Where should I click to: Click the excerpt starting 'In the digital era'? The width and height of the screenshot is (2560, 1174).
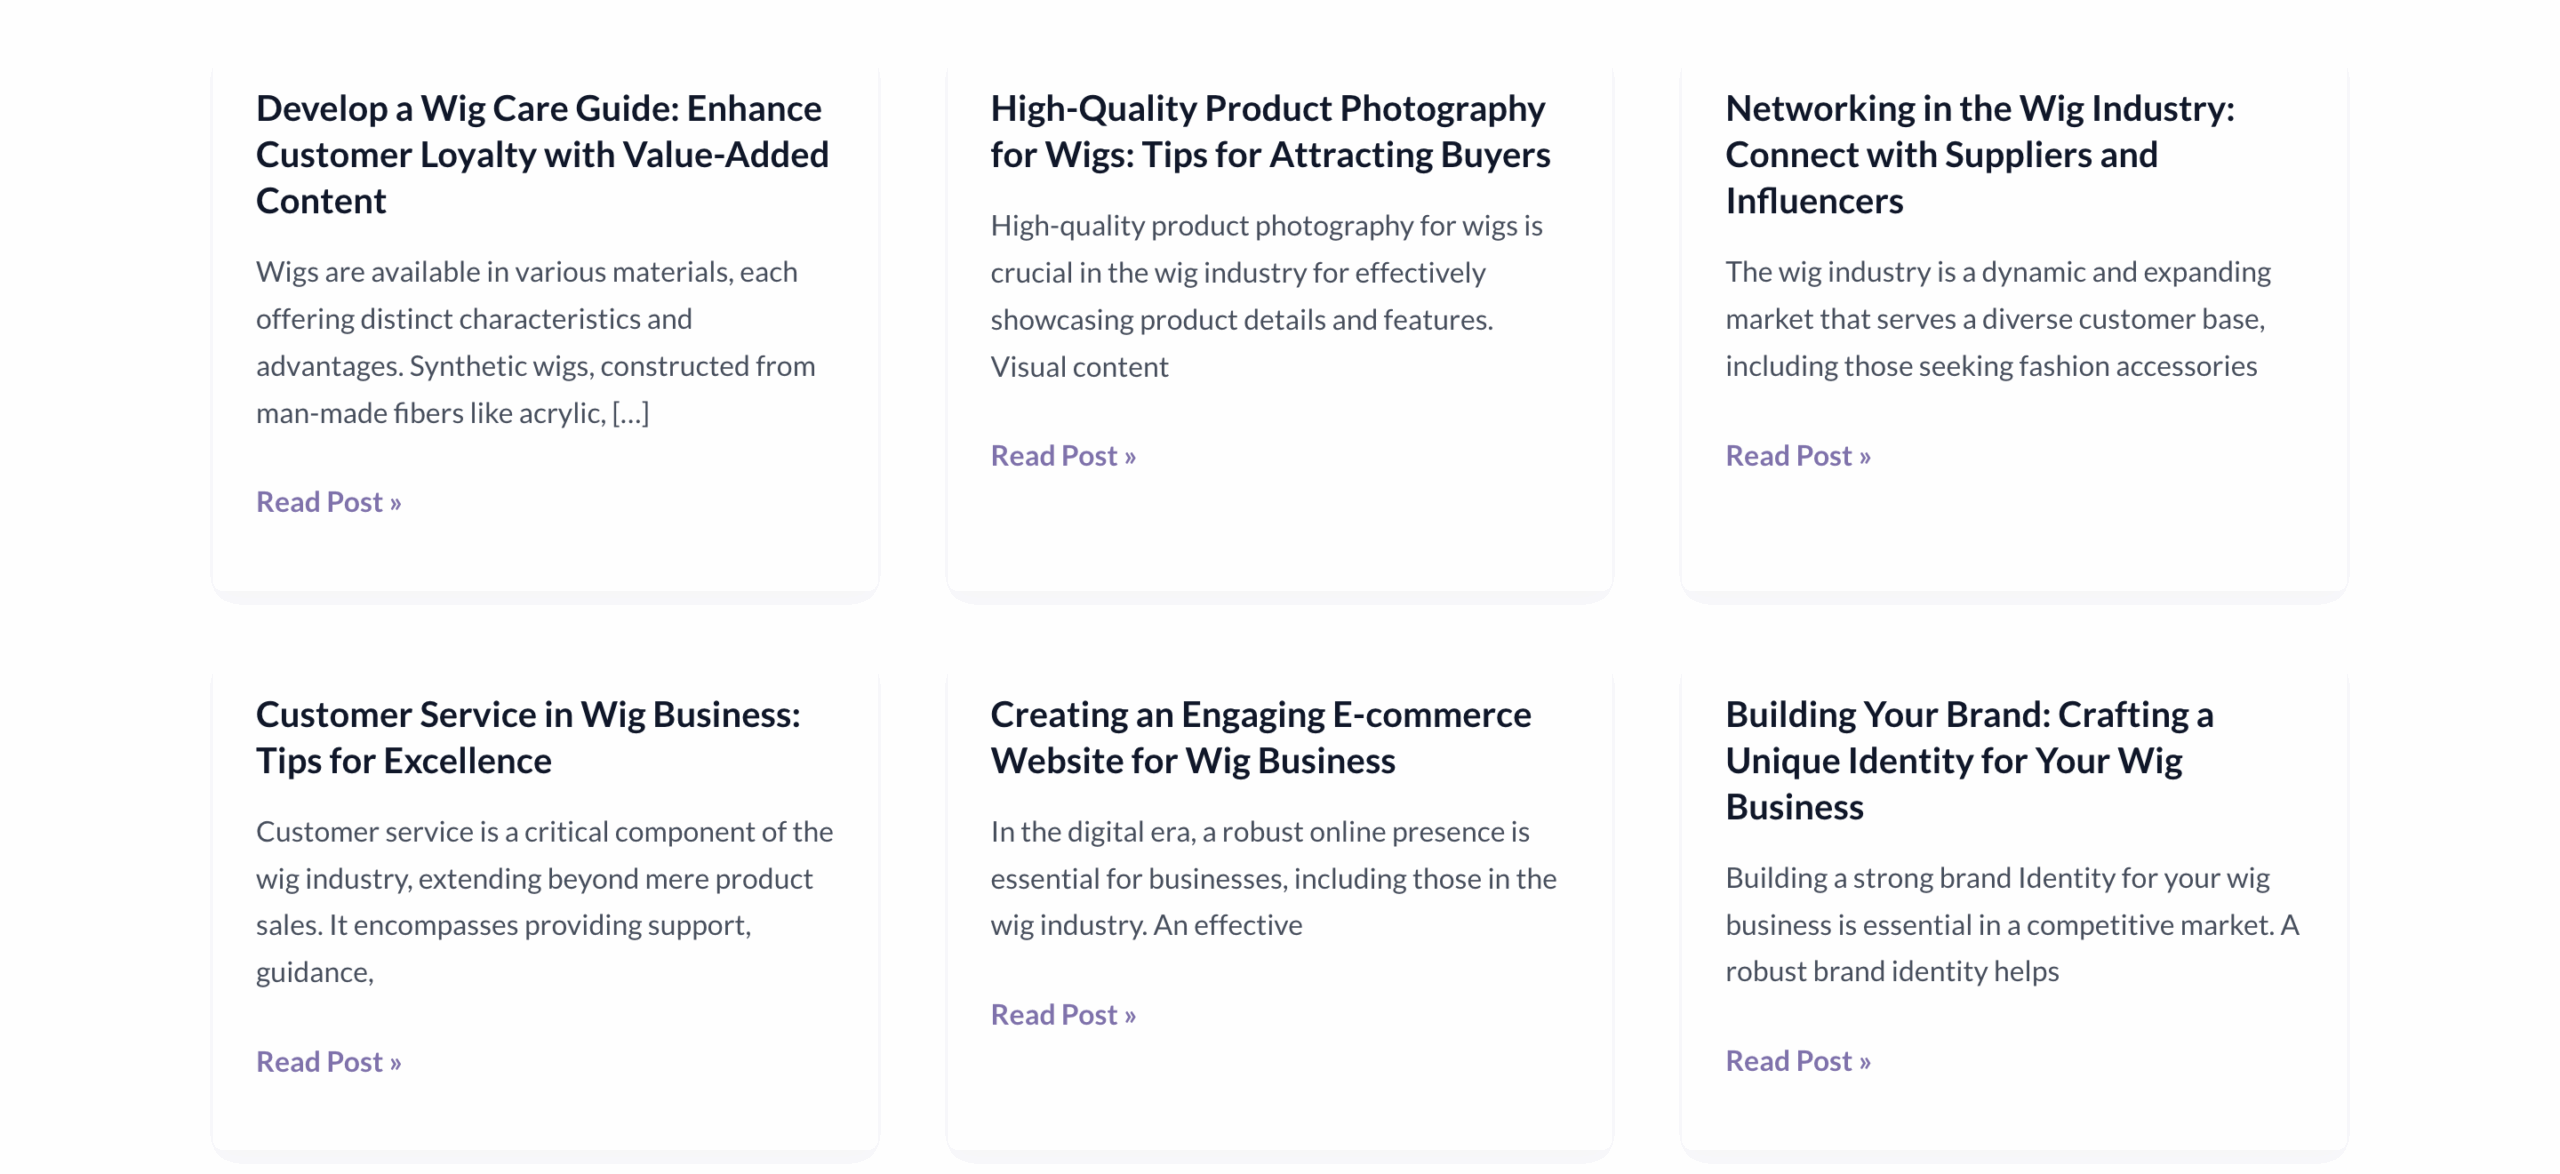pyautogui.click(x=1272, y=878)
